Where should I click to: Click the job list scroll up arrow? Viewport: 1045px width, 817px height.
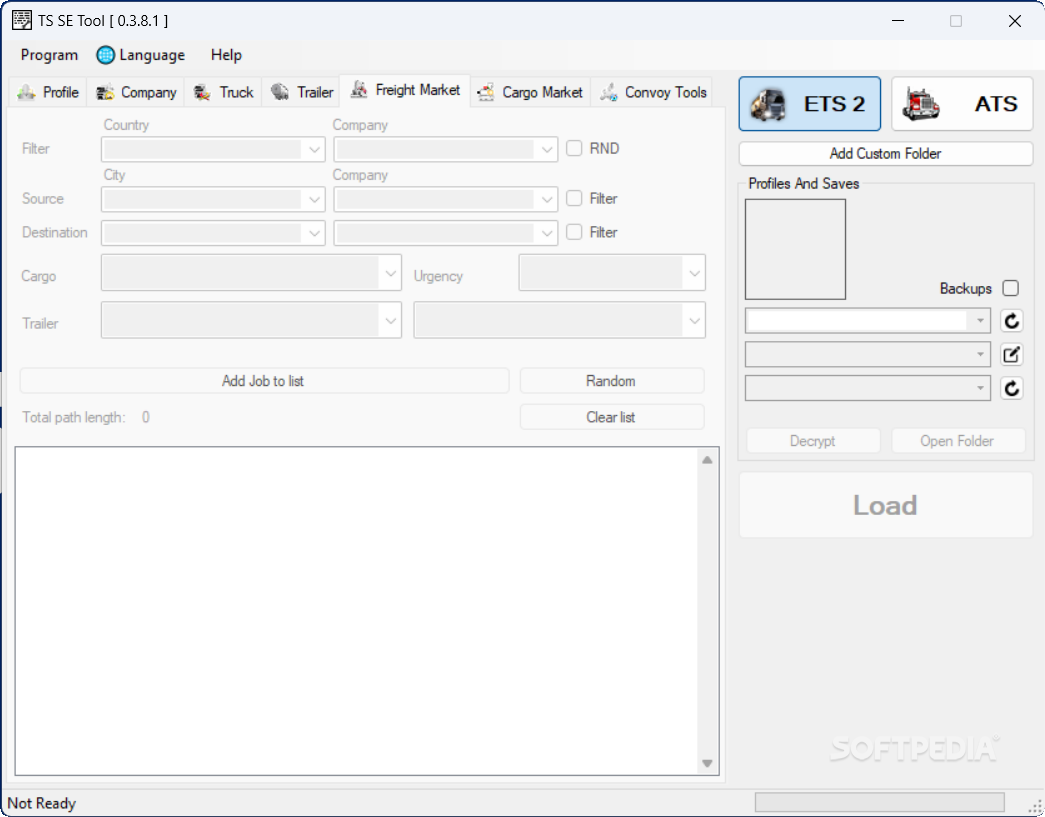(x=707, y=460)
